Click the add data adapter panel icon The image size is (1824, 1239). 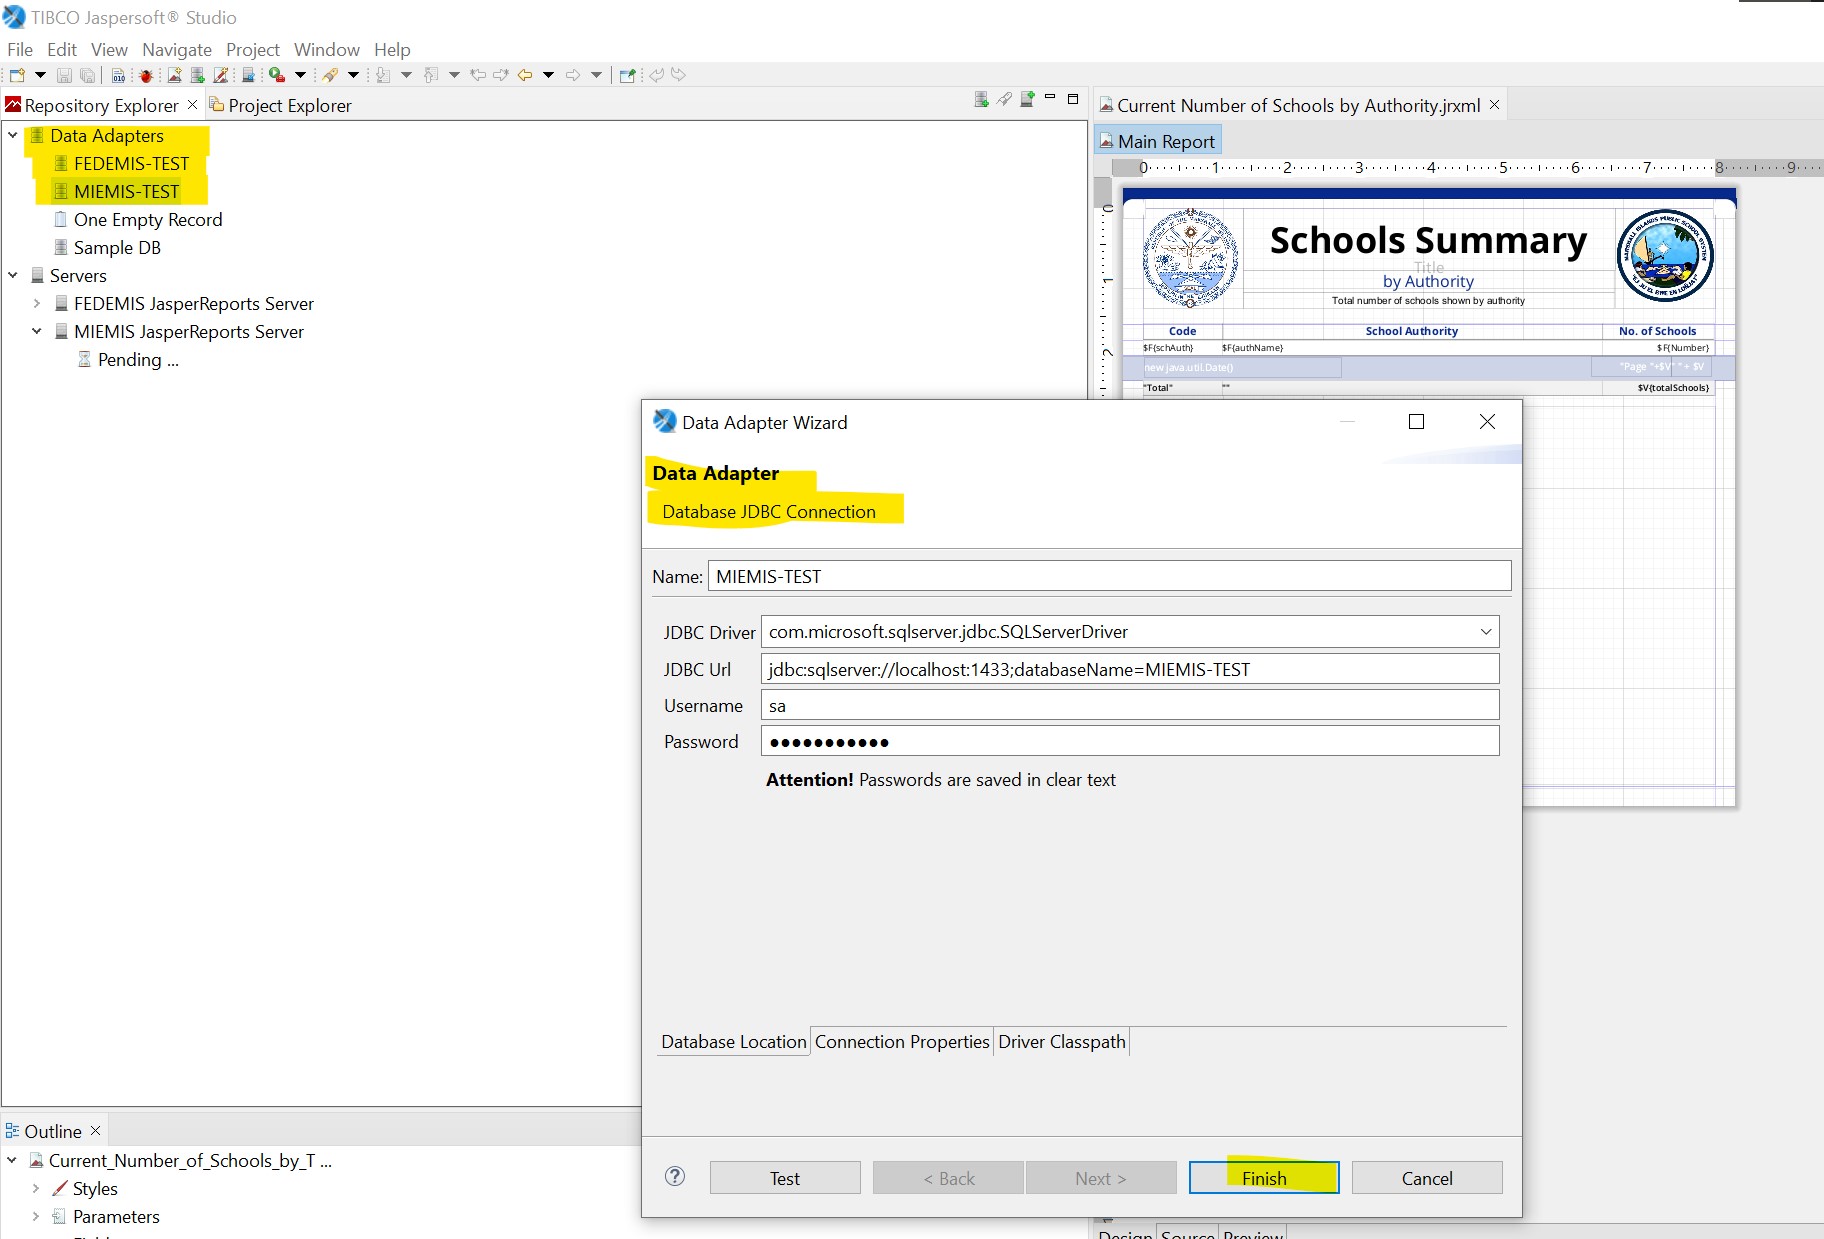[x=981, y=99]
